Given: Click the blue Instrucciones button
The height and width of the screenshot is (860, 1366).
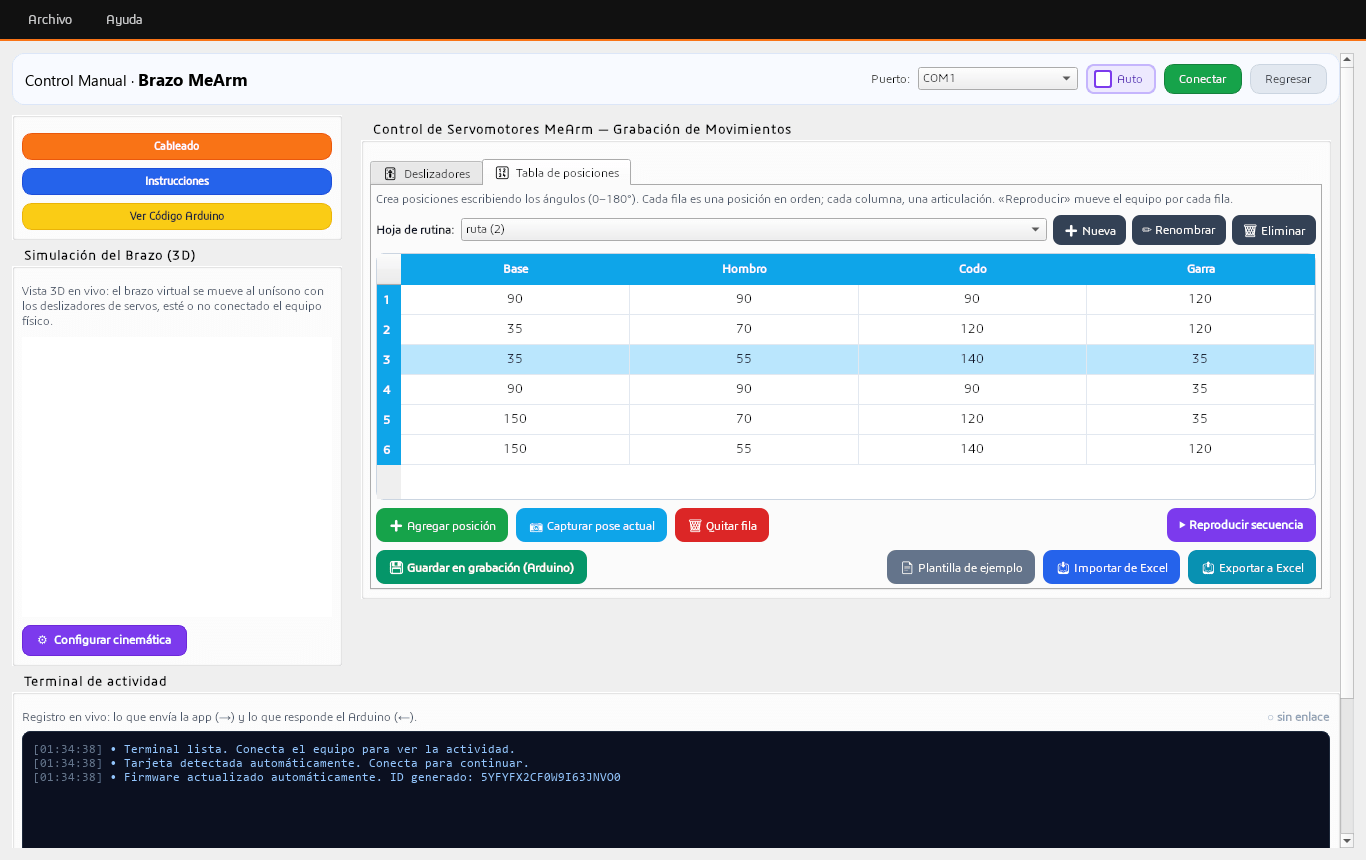Looking at the screenshot, I should pyautogui.click(x=177, y=181).
